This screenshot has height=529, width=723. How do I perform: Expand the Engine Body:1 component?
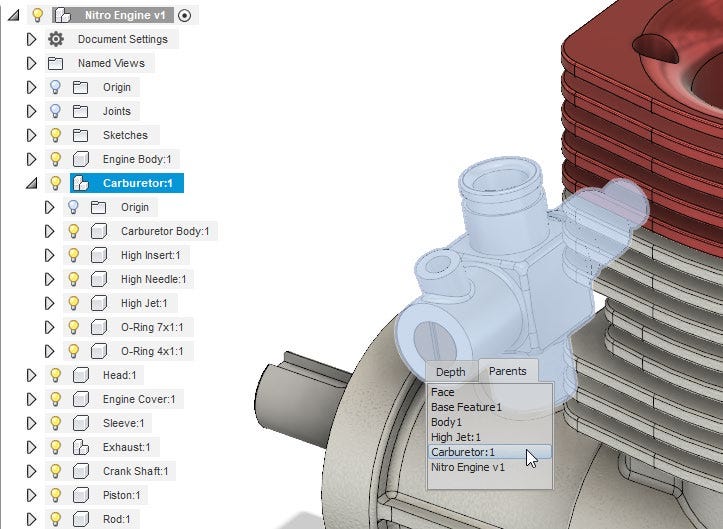coord(31,159)
